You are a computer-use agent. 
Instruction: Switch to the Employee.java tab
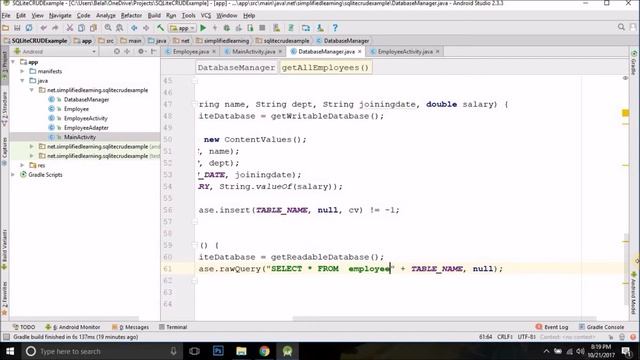coord(191,51)
